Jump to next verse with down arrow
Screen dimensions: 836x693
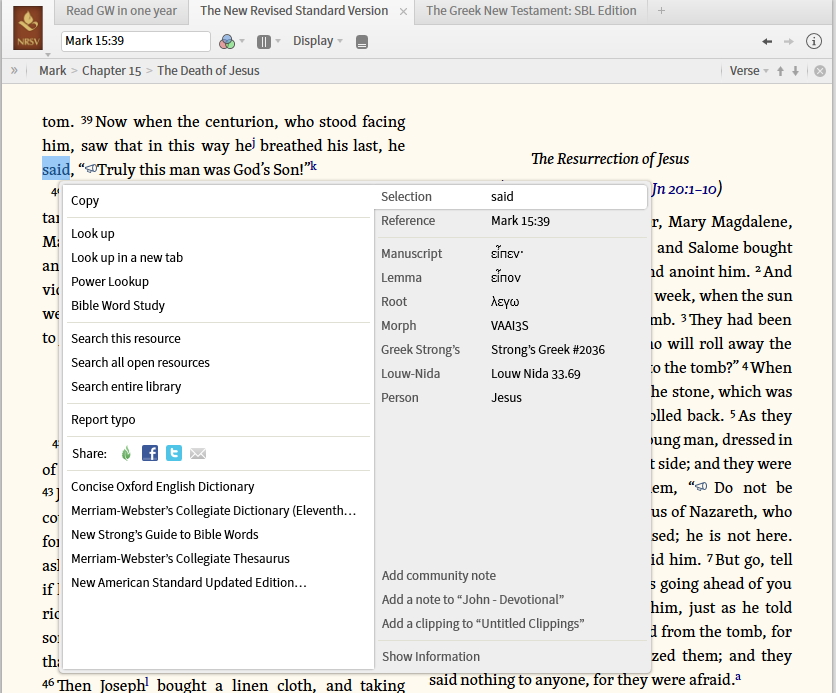pos(795,71)
